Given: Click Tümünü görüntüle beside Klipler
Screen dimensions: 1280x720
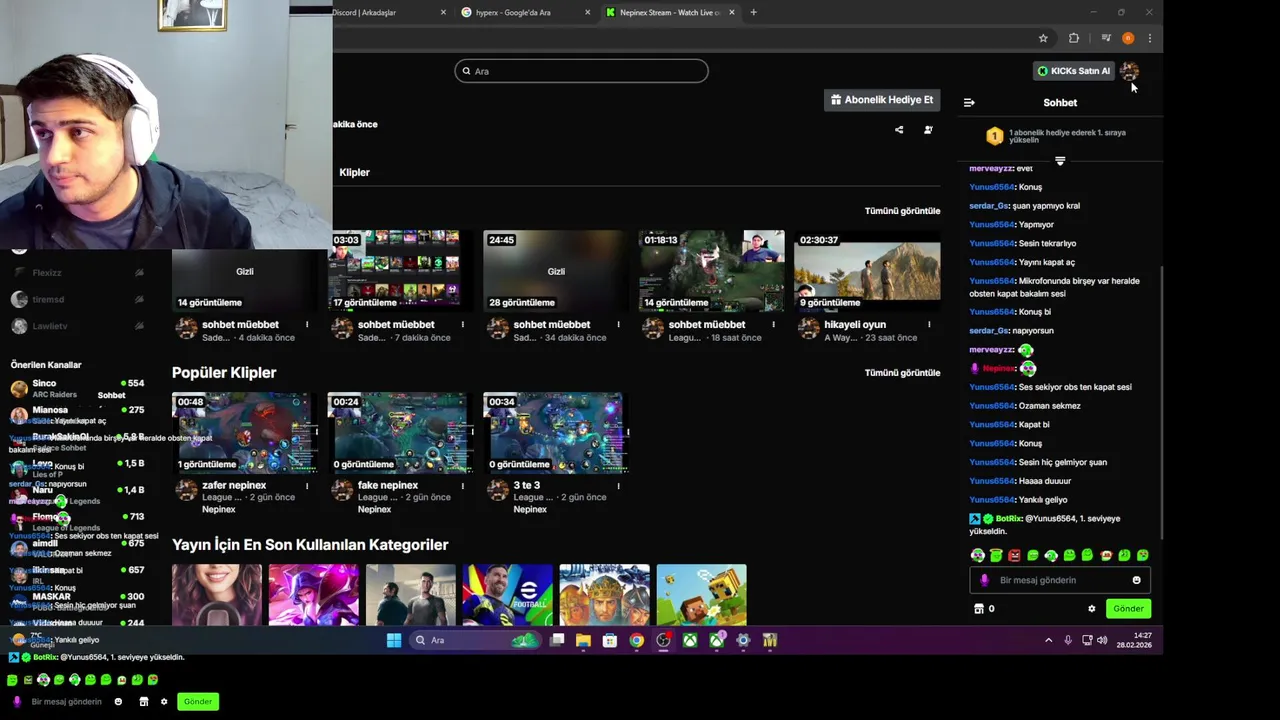Looking at the screenshot, I should 902,211.
